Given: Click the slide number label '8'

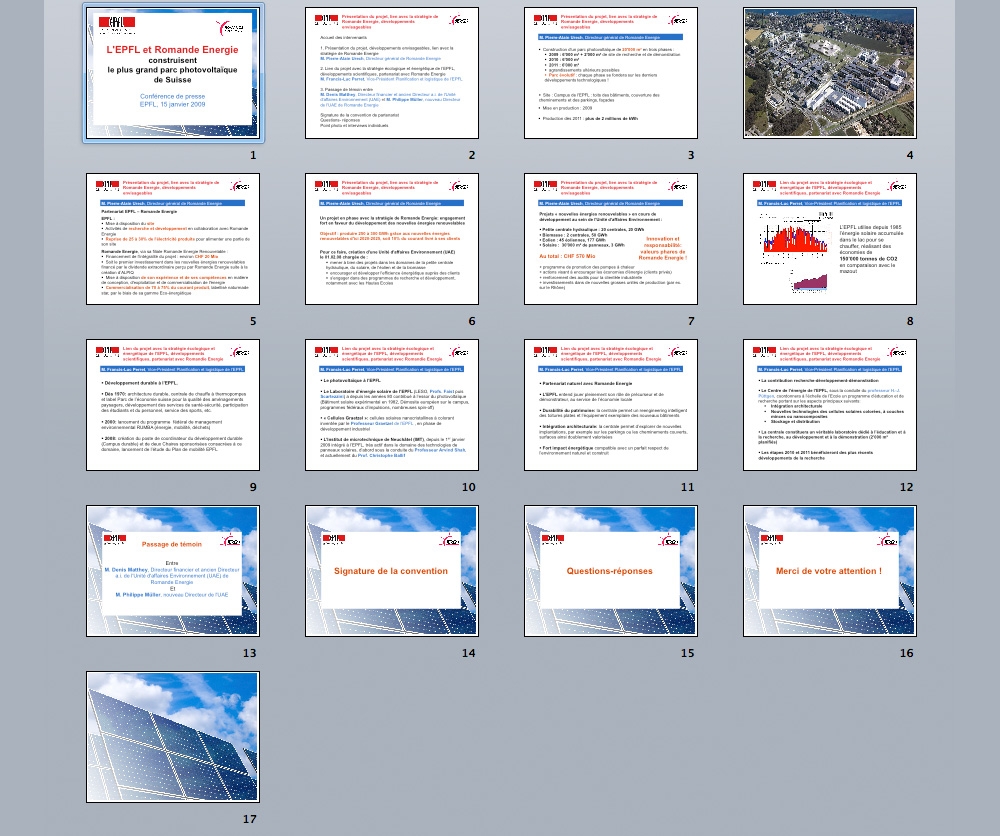Looking at the screenshot, I should tap(910, 321).
